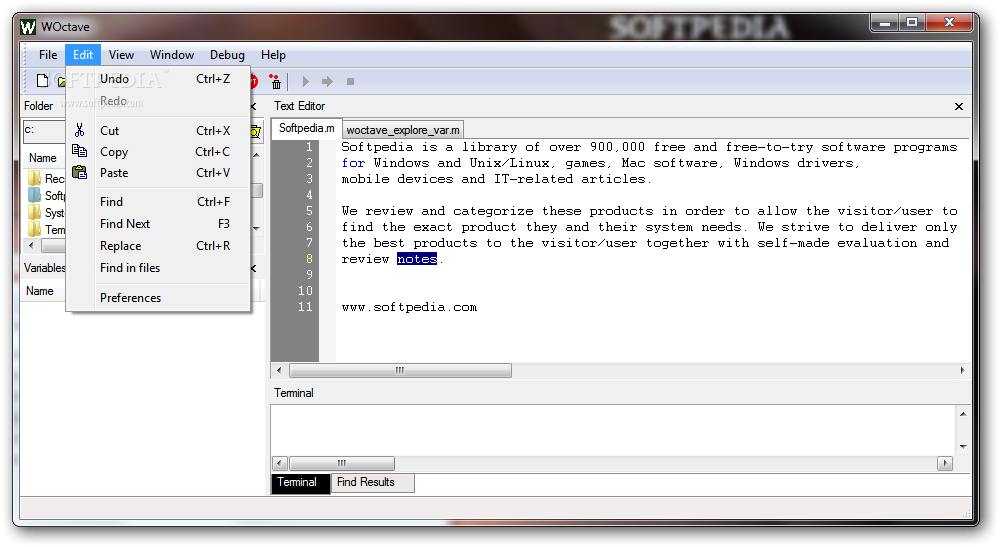Close the open Edit menu
The height and width of the screenshot is (547, 1000).
tap(83, 55)
